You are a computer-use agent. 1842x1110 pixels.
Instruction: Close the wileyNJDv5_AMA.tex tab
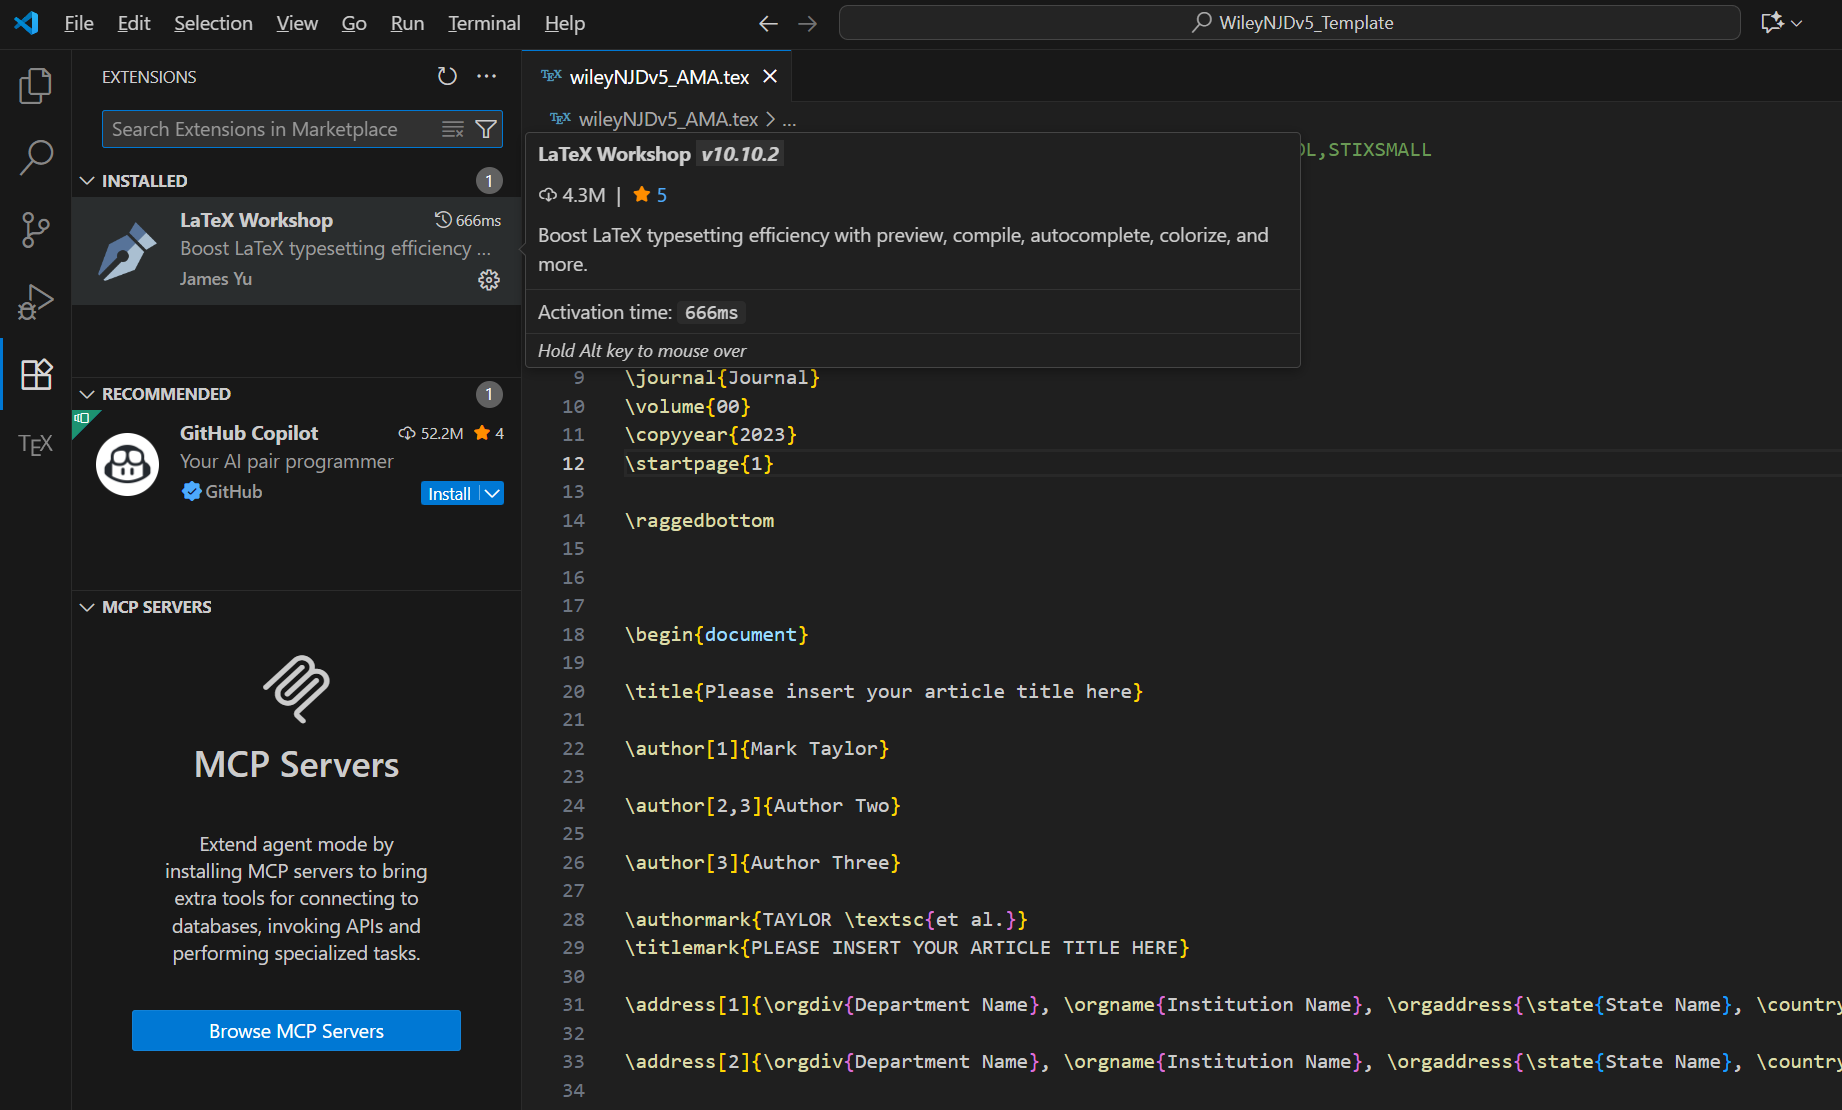(x=770, y=76)
